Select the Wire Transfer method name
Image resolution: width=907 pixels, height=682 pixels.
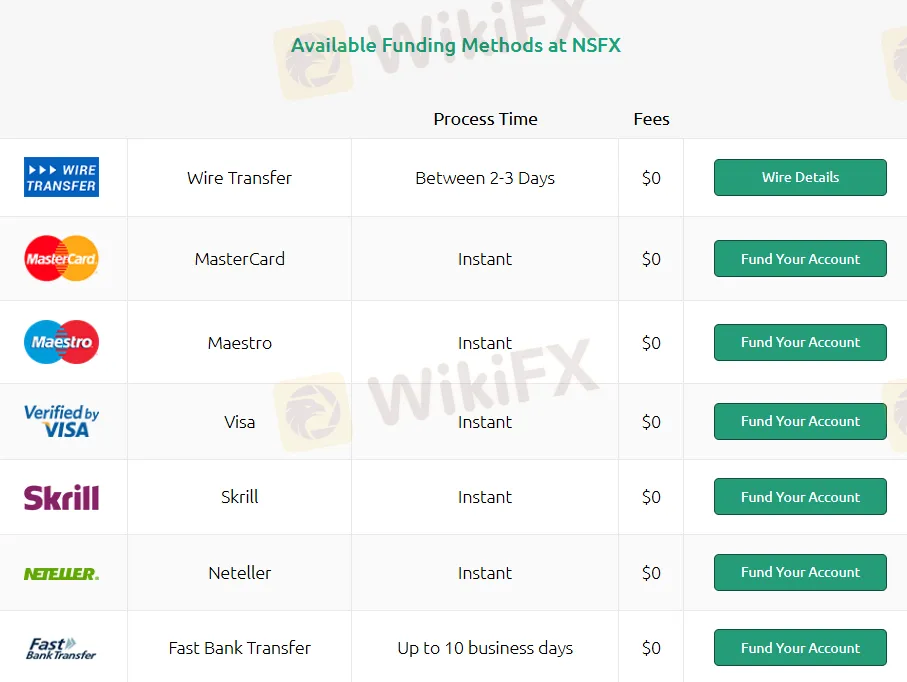(239, 178)
